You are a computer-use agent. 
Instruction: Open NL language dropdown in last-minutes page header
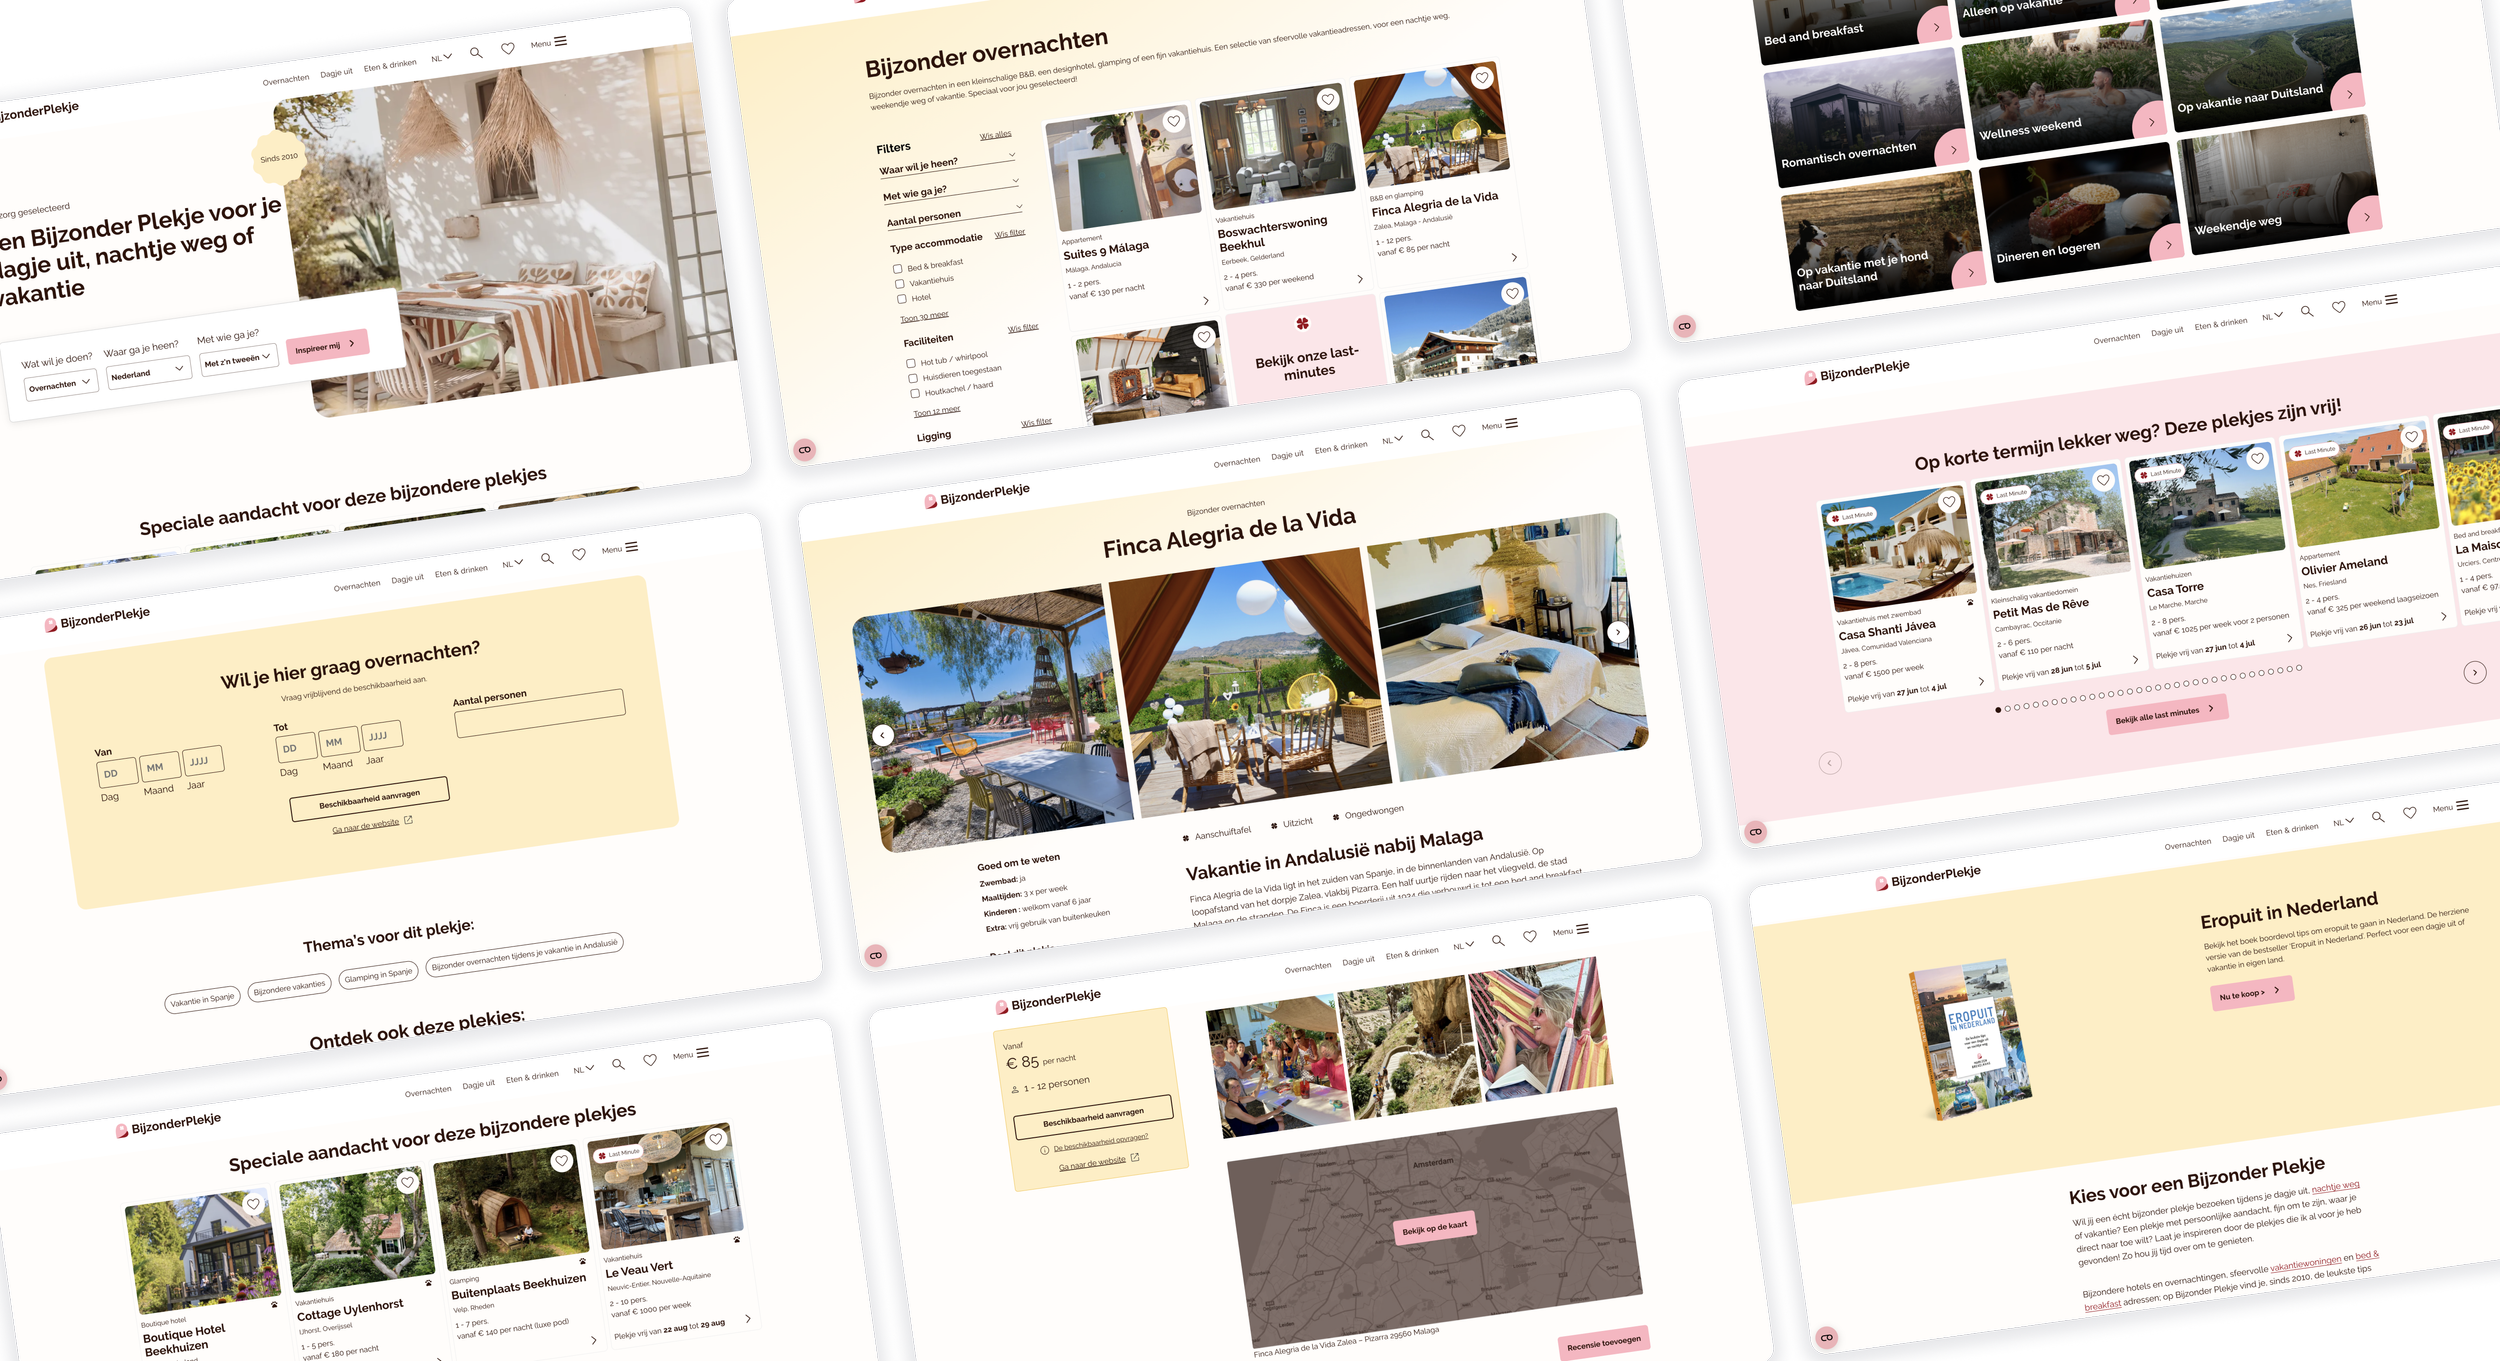point(2272,316)
